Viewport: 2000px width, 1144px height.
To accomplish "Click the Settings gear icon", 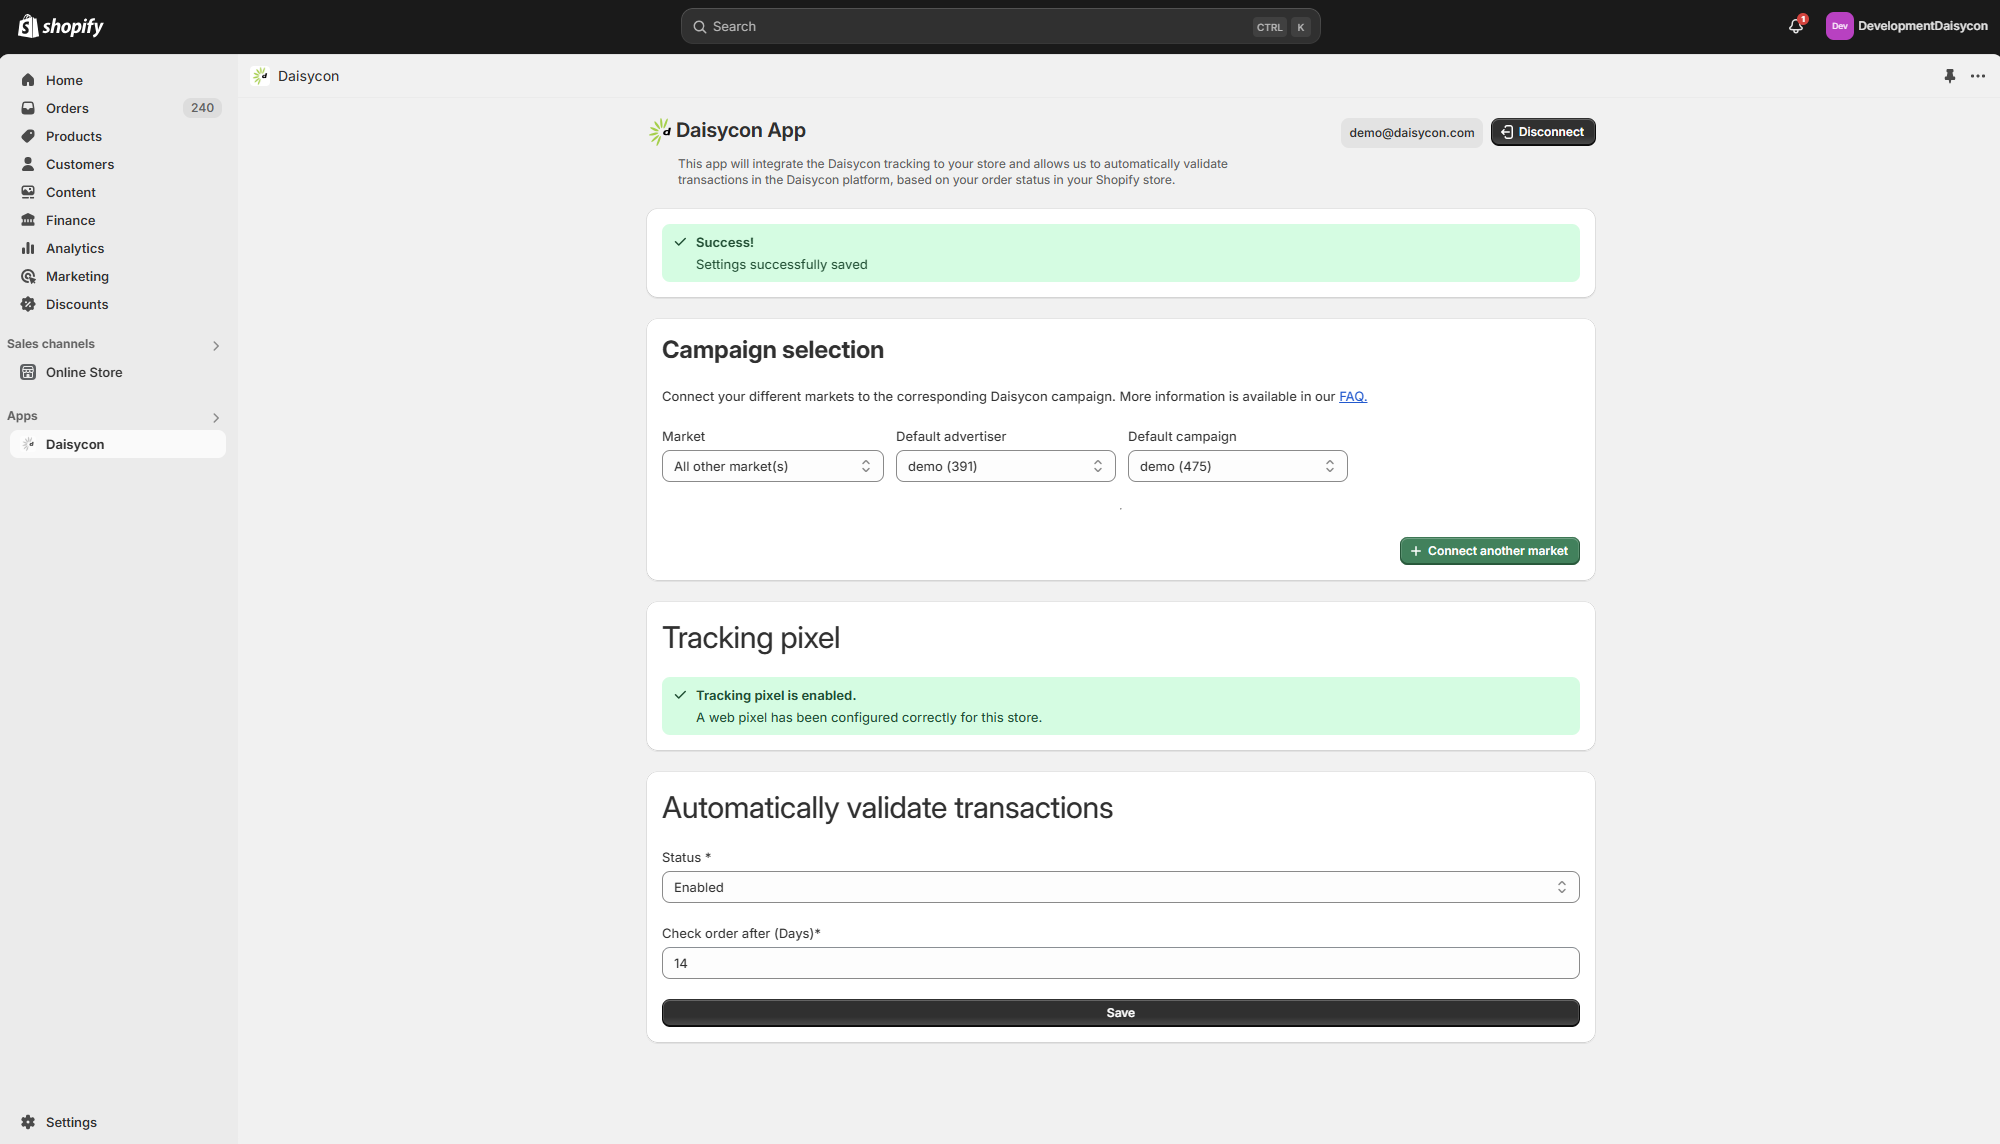I will (28, 1122).
